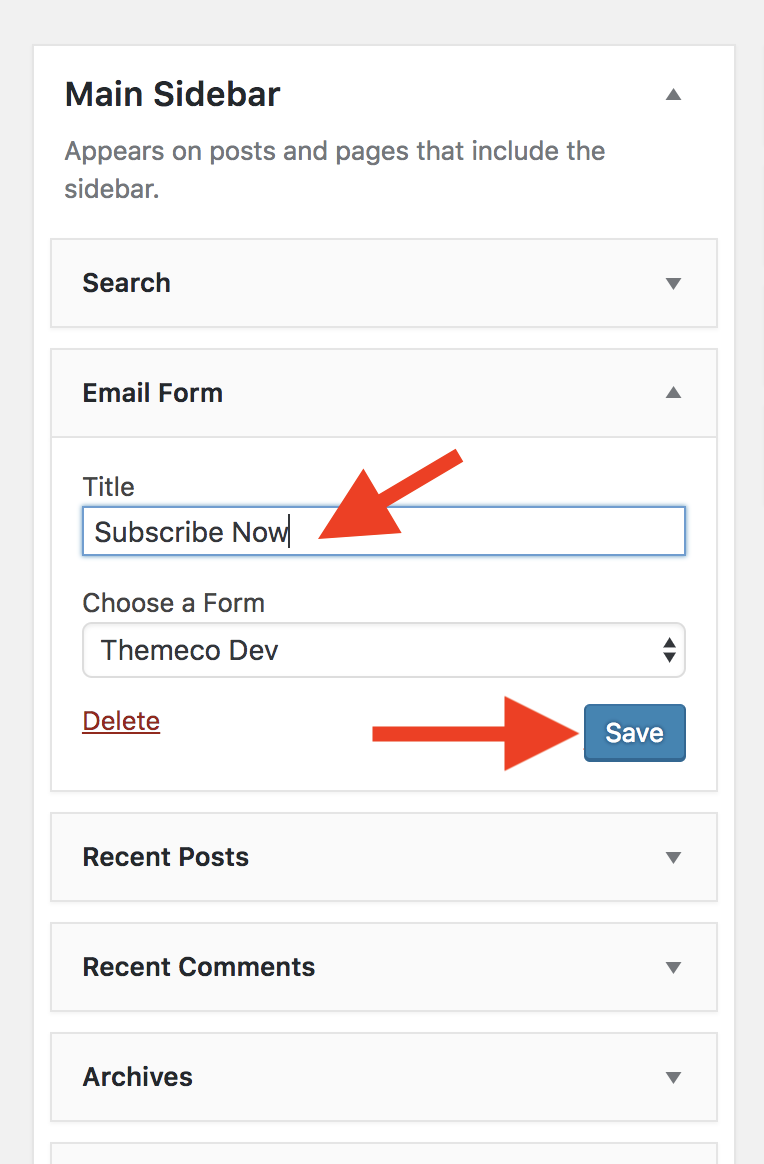The height and width of the screenshot is (1164, 764).
Task: Click the up-down stepper arrows on form selector
Action: (668, 650)
